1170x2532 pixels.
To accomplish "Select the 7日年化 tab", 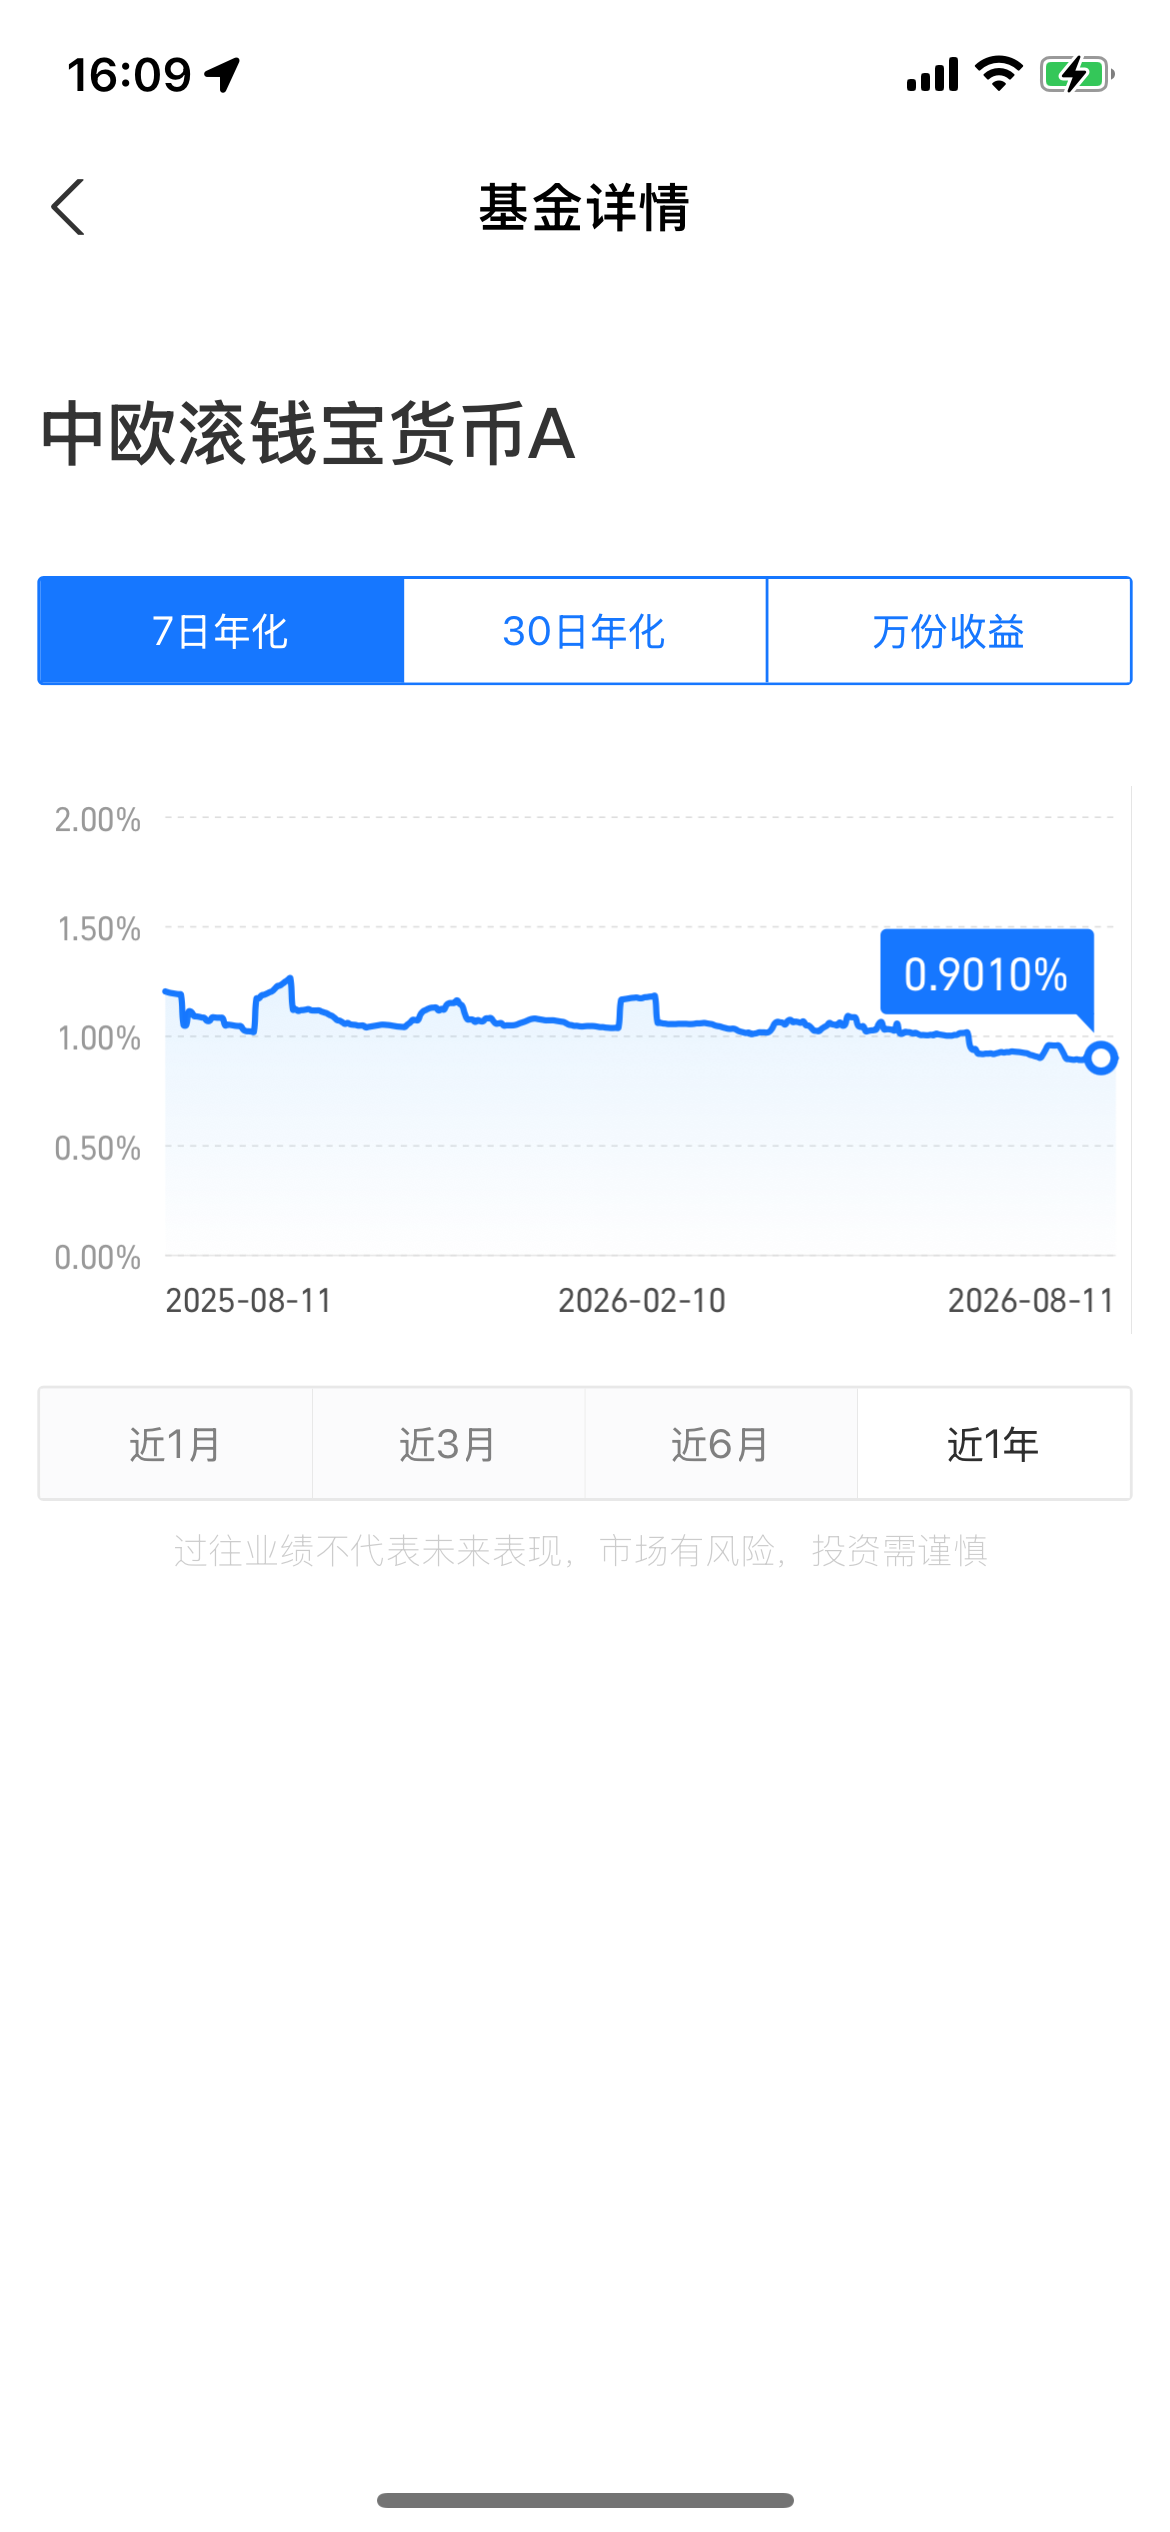I will [221, 631].
